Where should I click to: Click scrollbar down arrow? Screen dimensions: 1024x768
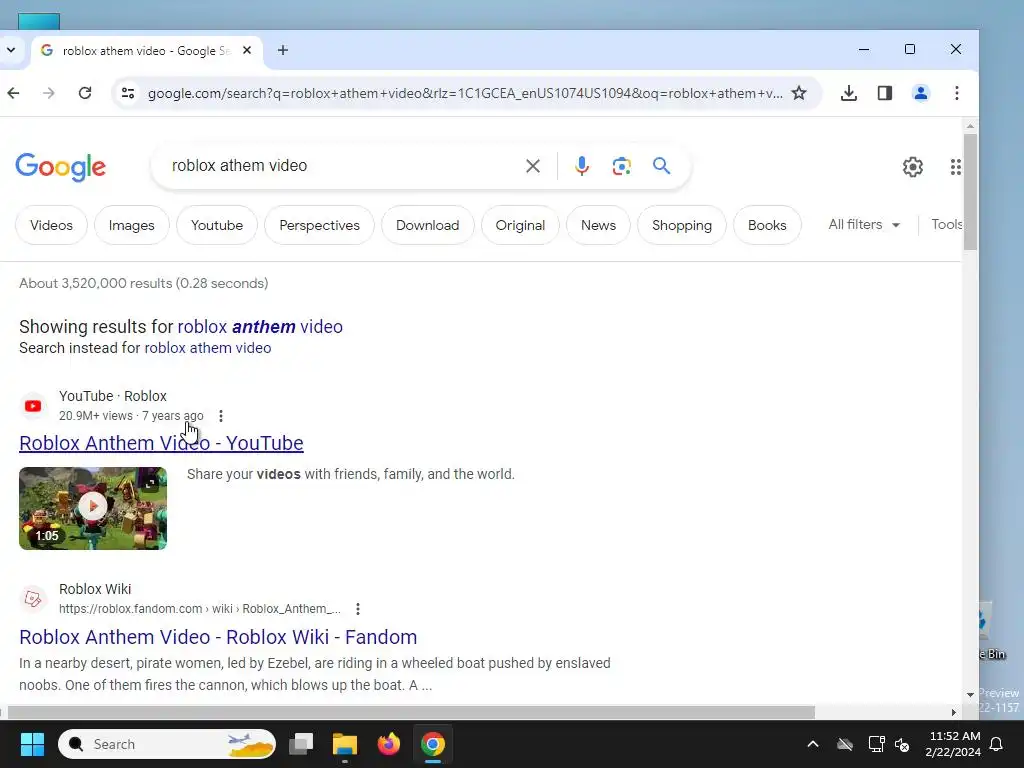click(x=970, y=695)
